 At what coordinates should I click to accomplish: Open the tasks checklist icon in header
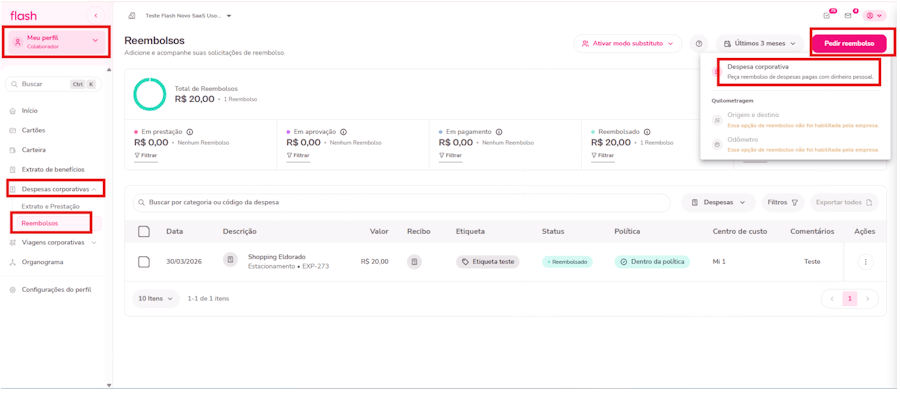pos(827,16)
